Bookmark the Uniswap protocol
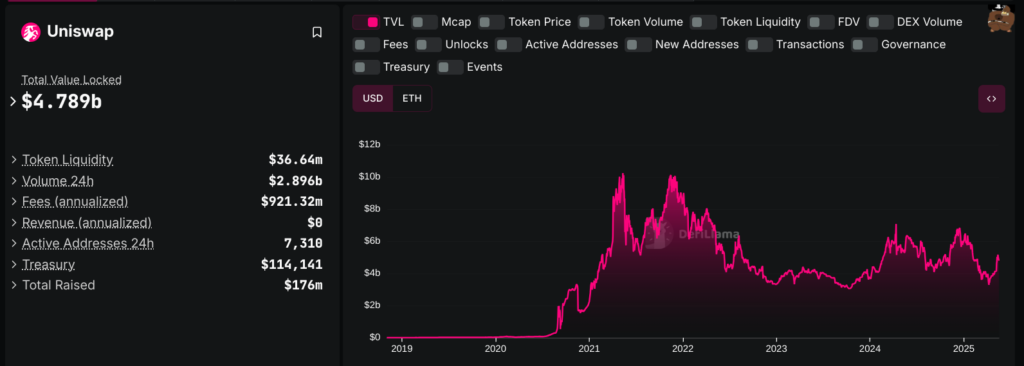1024x366 pixels. click(x=317, y=32)
